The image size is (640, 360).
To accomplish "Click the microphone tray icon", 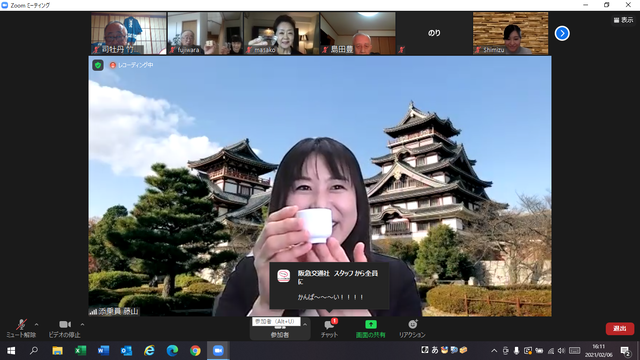I will point(516,351).
